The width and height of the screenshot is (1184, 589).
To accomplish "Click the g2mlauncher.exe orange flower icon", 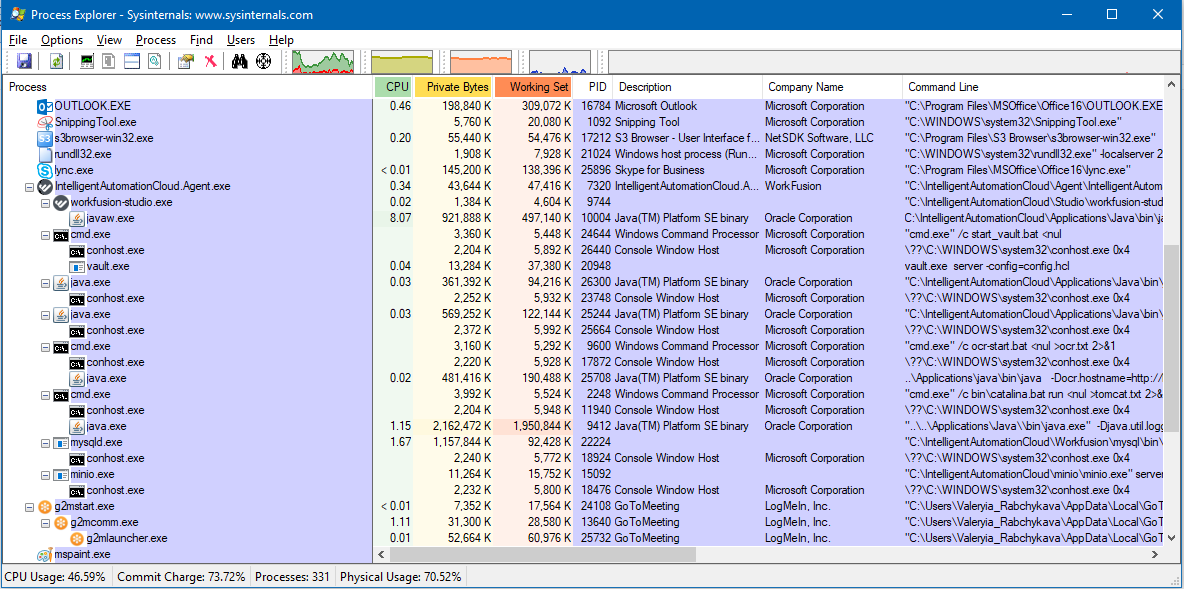I will coord(77,538).
